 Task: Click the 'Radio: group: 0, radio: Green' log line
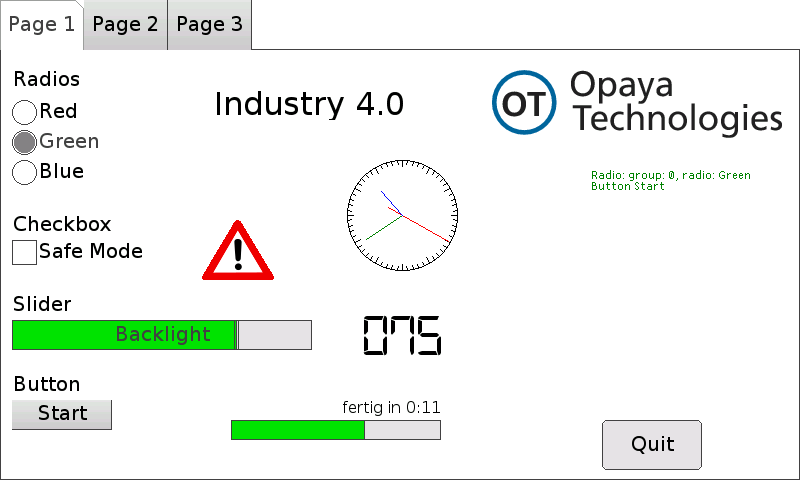click(671, 175)
